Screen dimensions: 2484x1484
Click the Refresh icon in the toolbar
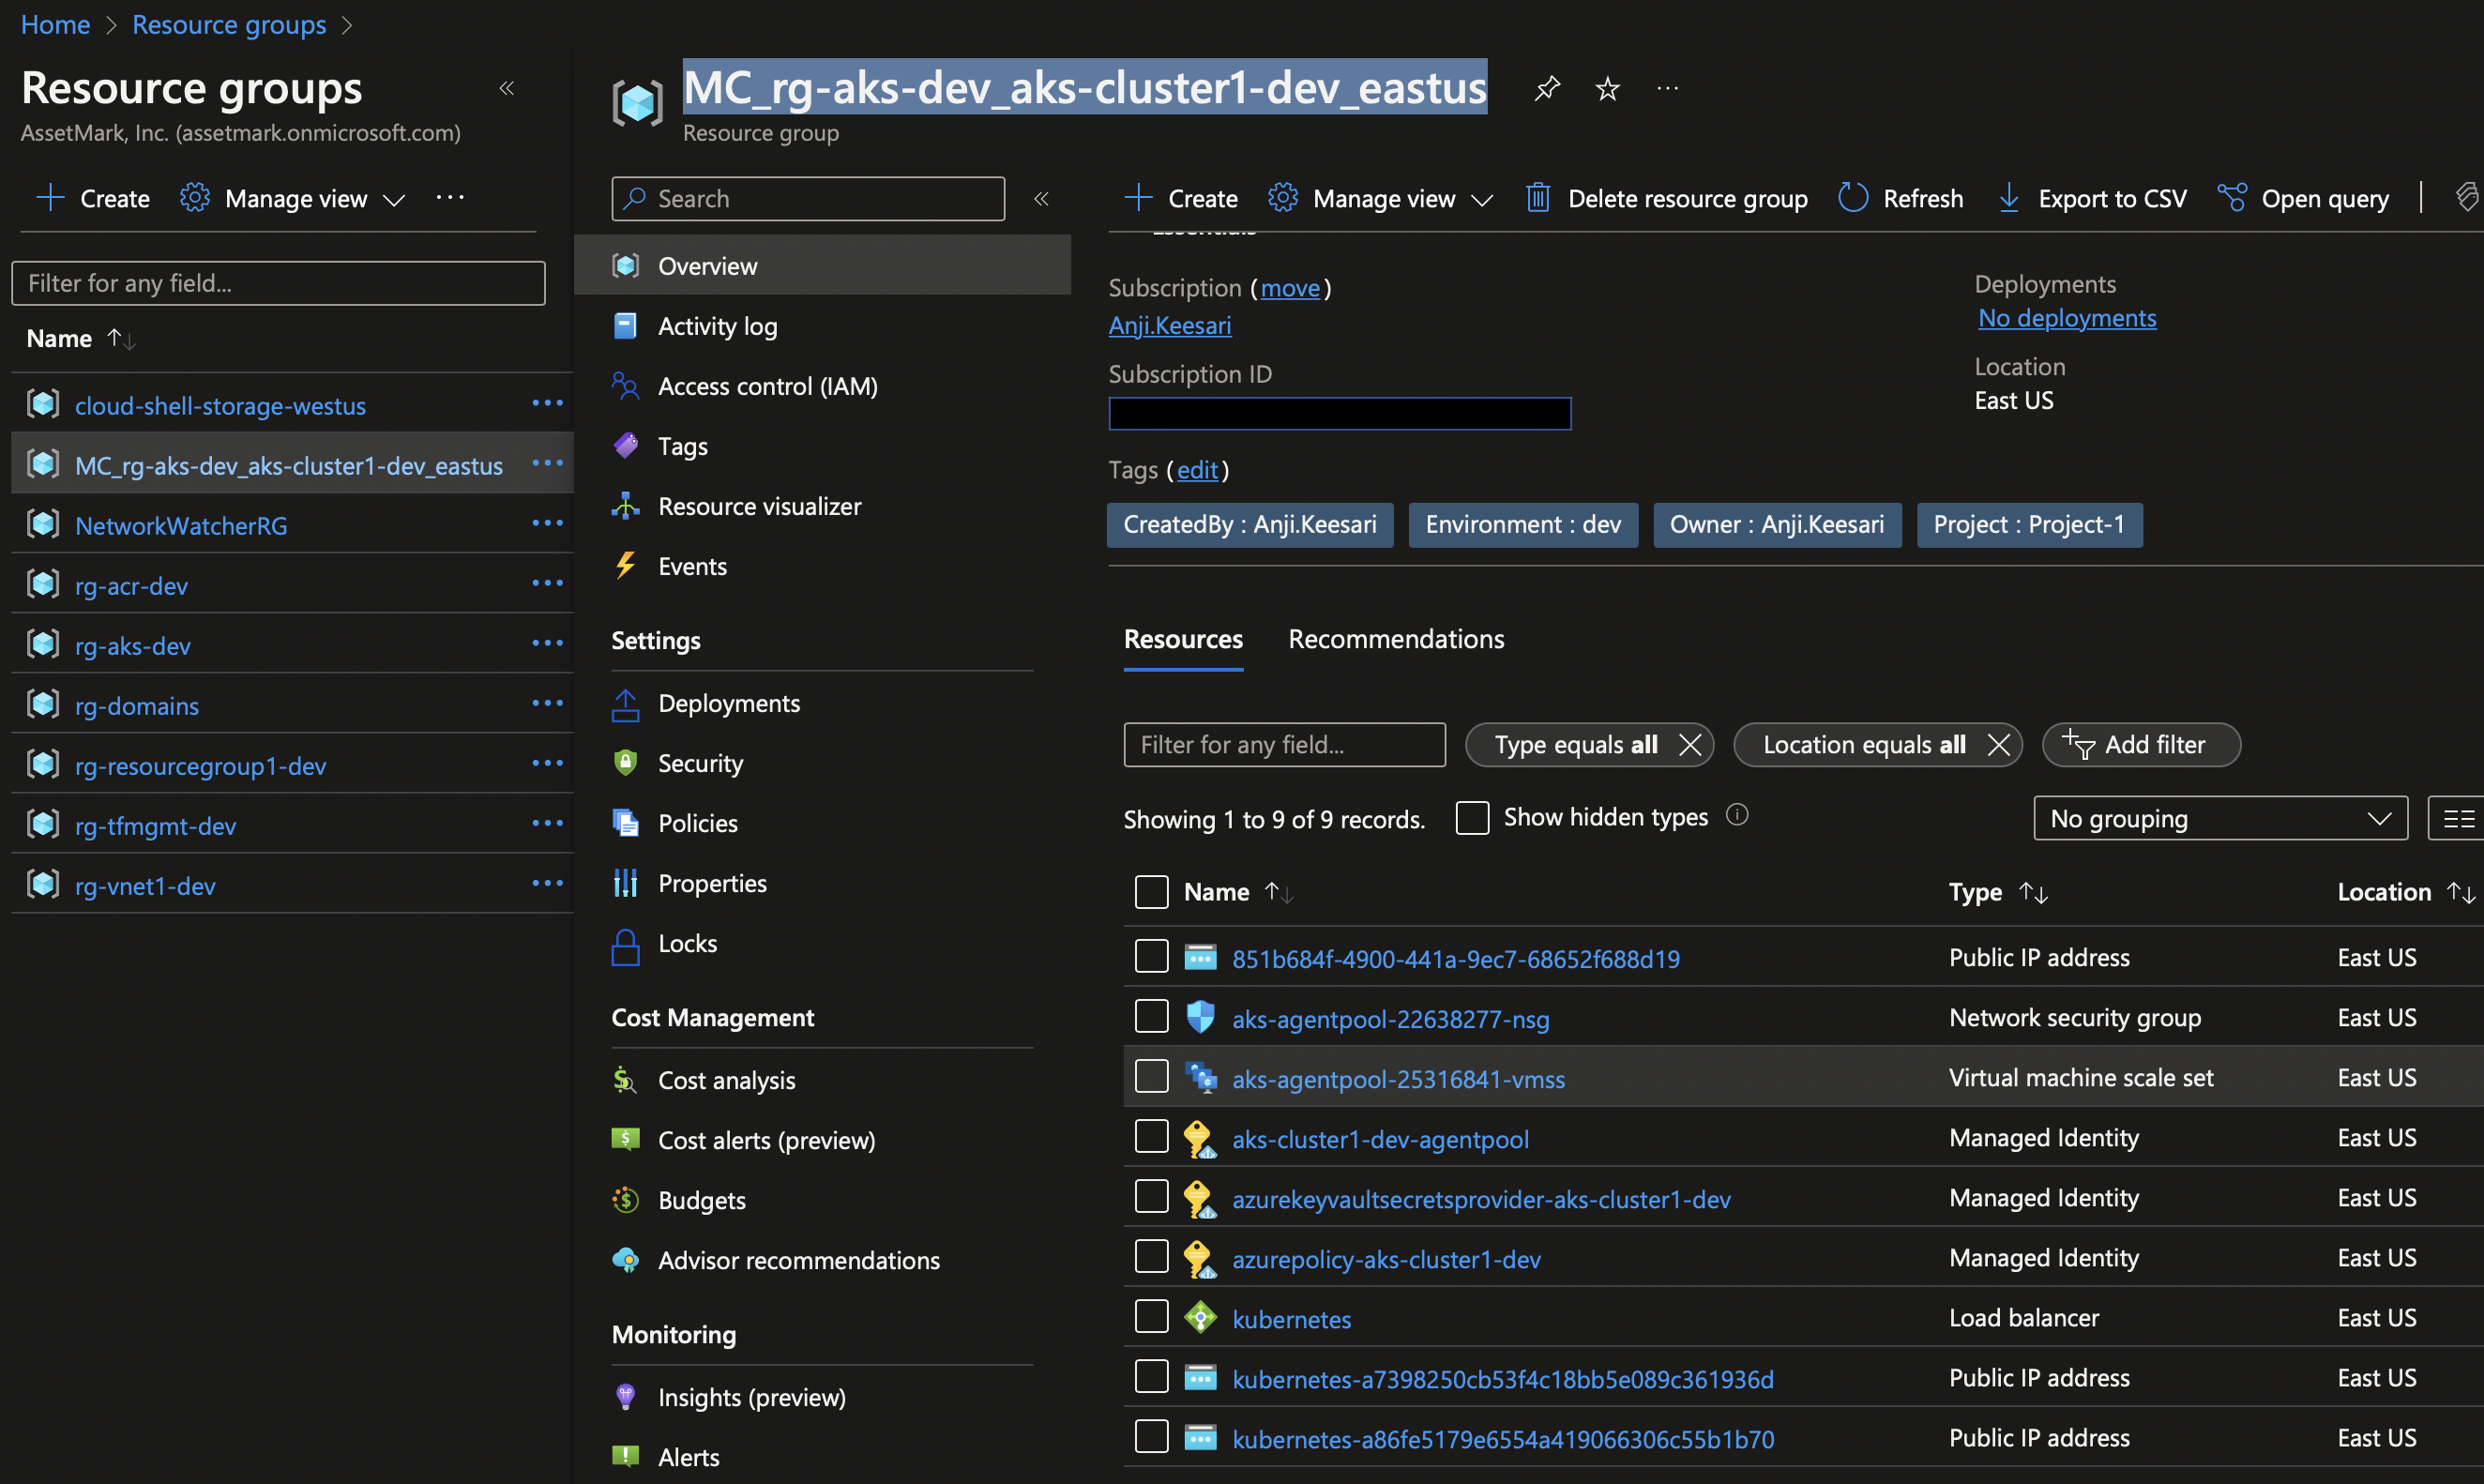click(1853, 198)
